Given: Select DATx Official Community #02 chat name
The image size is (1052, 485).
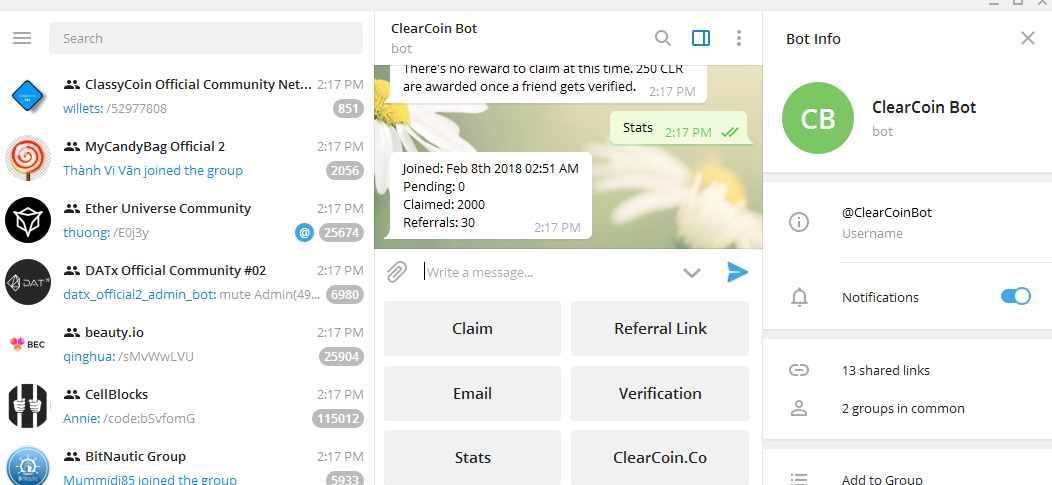Looking at the screenshot, I should coord(176,270).
